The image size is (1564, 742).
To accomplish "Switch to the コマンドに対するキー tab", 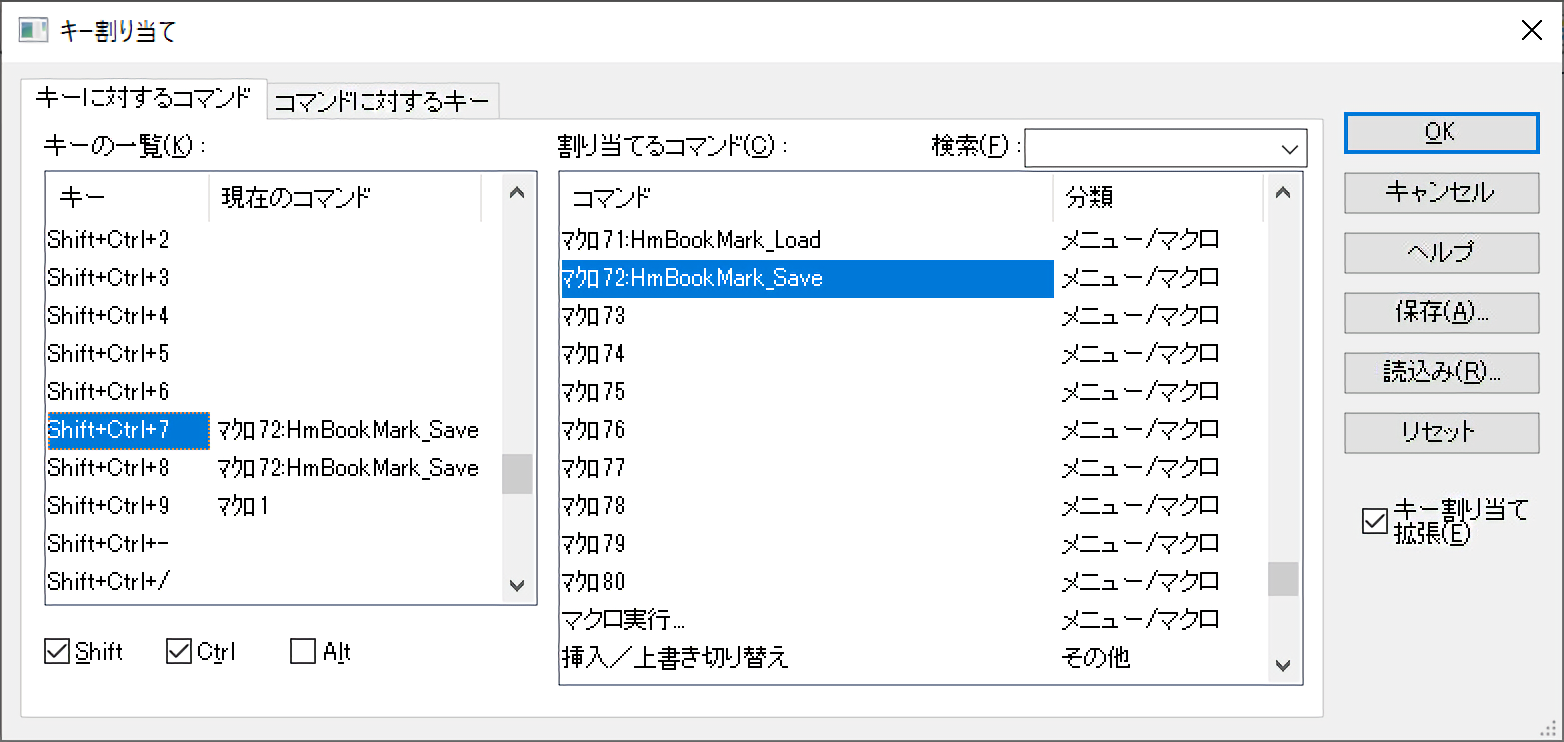I will tap(382, 101).
